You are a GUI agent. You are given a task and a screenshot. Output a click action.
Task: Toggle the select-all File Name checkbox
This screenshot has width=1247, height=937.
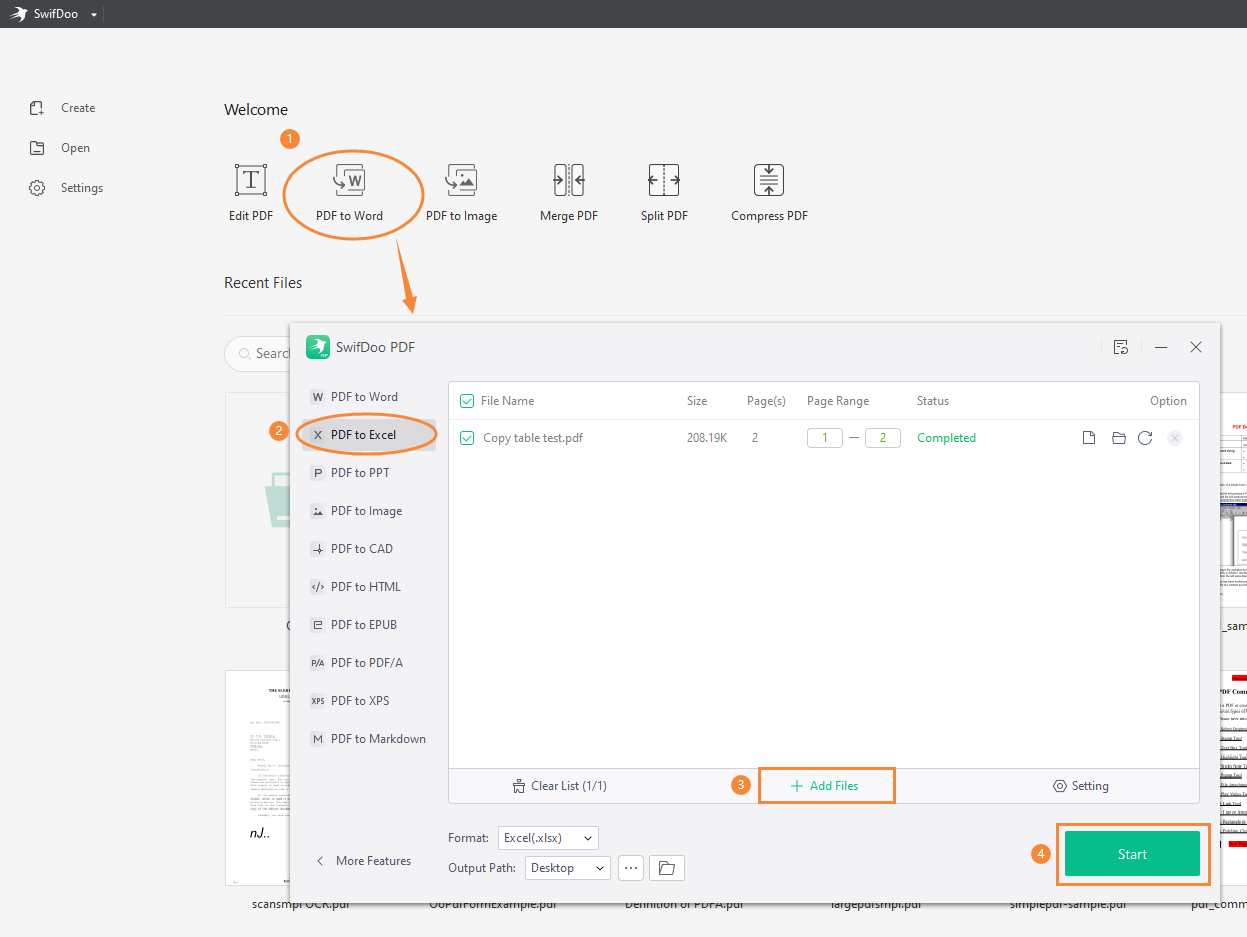(x=467, y=401)
